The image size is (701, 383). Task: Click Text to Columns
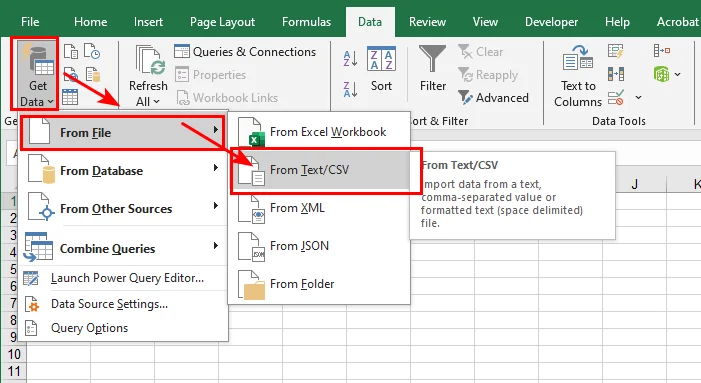pos(578,76)
